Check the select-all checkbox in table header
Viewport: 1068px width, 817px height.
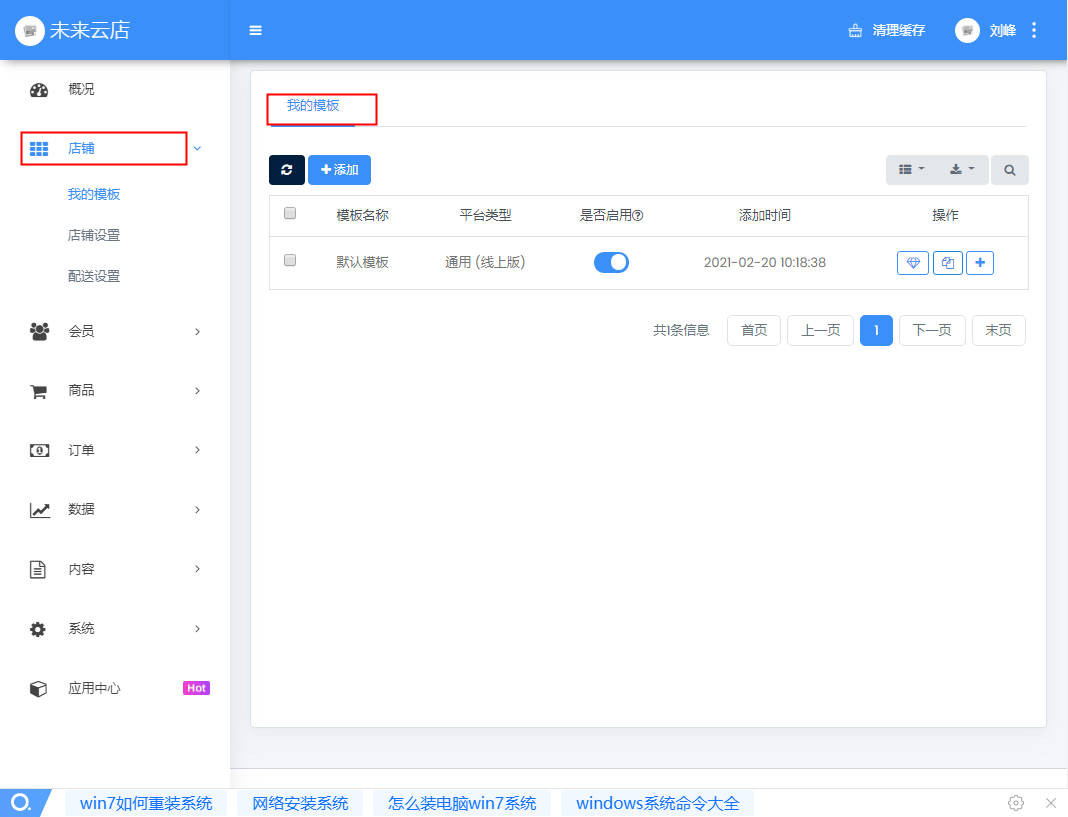(290, 213)
